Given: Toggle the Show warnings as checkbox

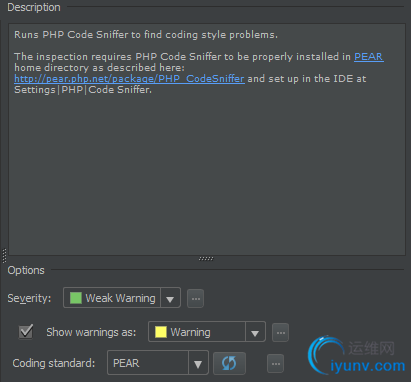Looking at the screenshot, I should (x=26, y=332).
